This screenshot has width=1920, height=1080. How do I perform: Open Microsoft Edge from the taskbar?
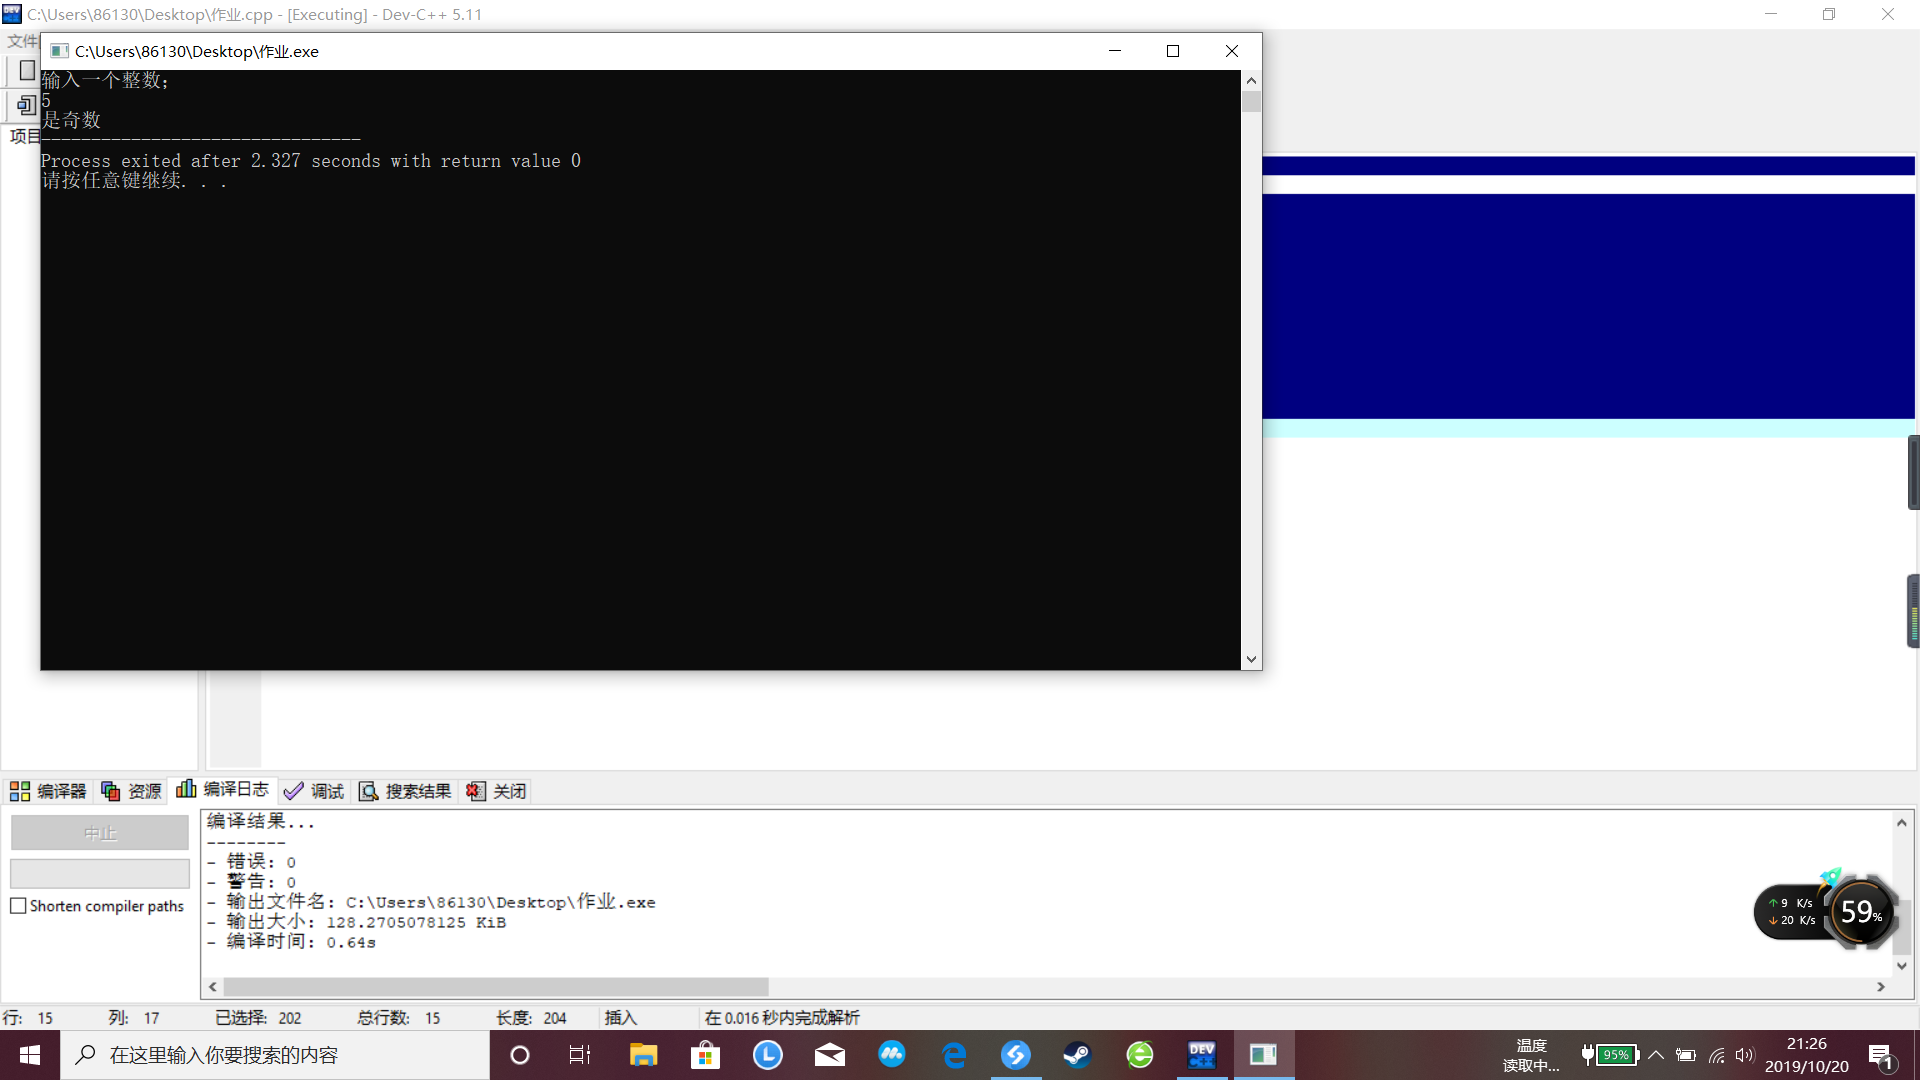(x=954, y=1055)
